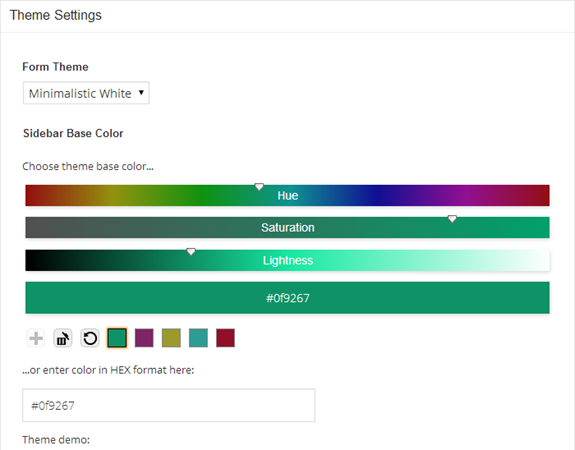
Task: Click the Hue label on the hue bar
Action: coord(288,195)
